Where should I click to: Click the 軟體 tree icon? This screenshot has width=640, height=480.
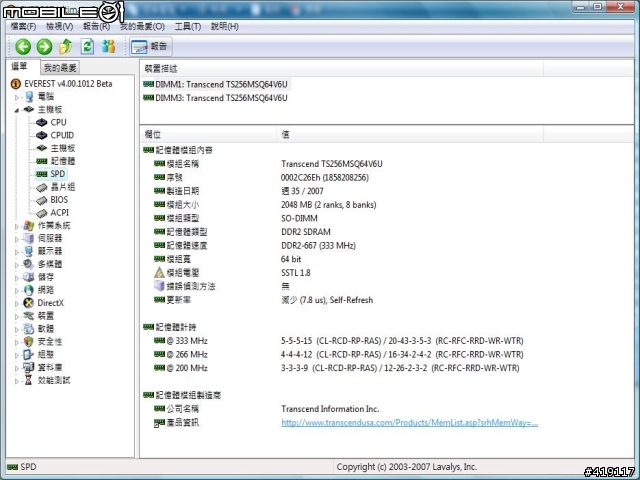pos(29,329)
